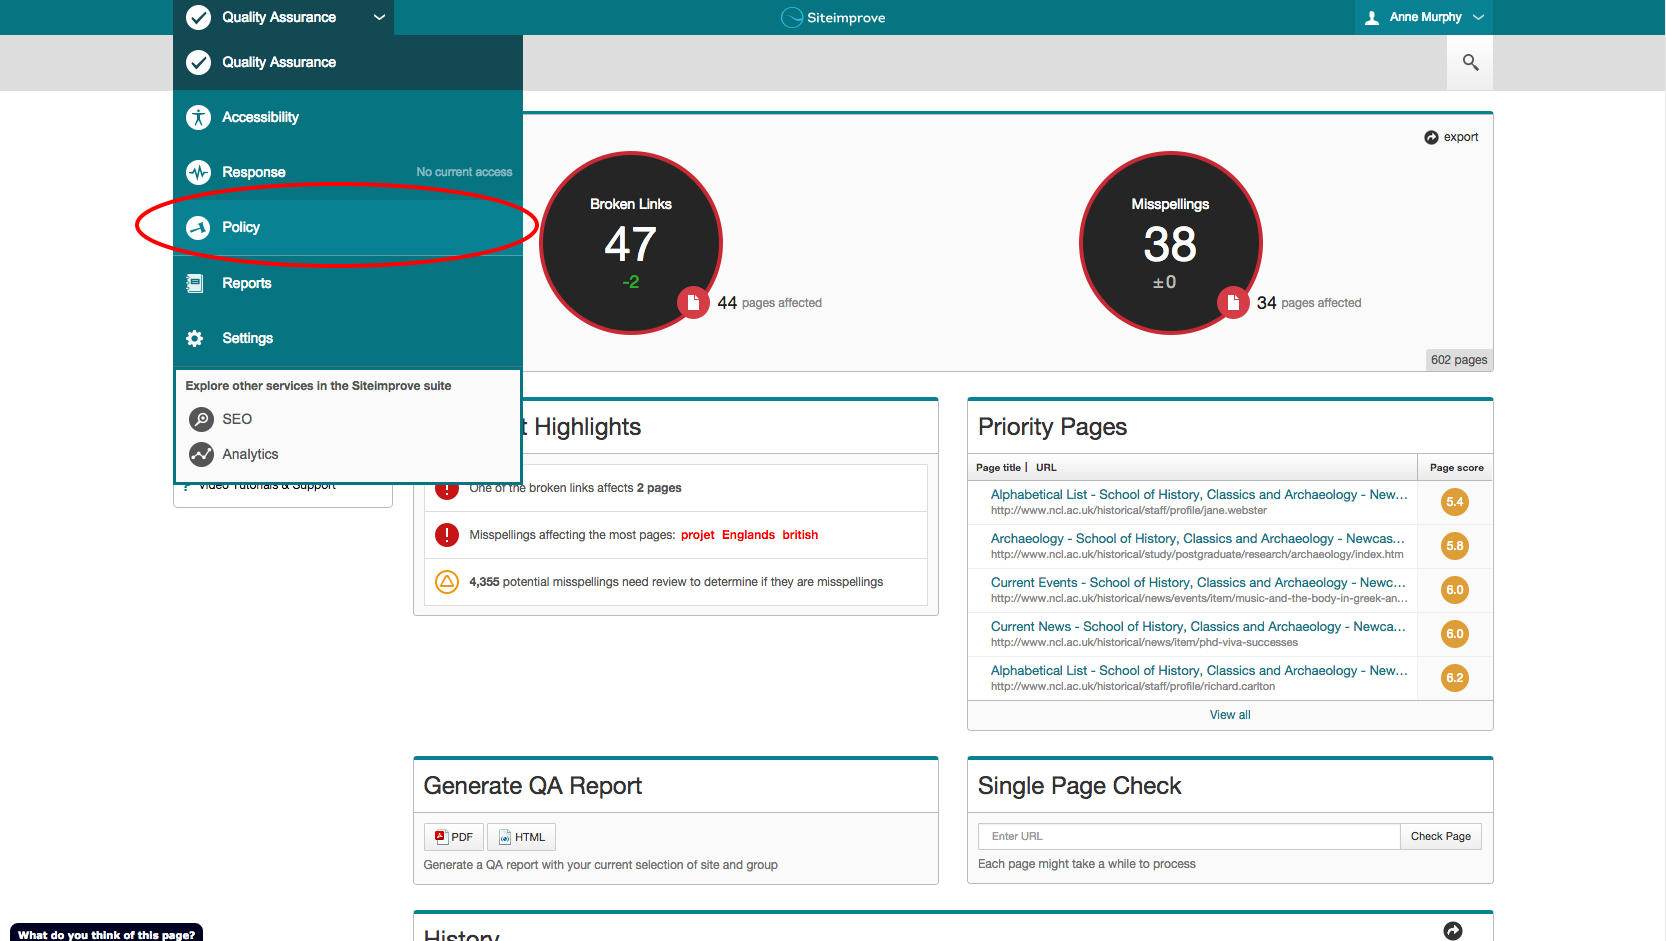Select Policy from the module menu
The image size is (1666, 941).
[241, 227]
